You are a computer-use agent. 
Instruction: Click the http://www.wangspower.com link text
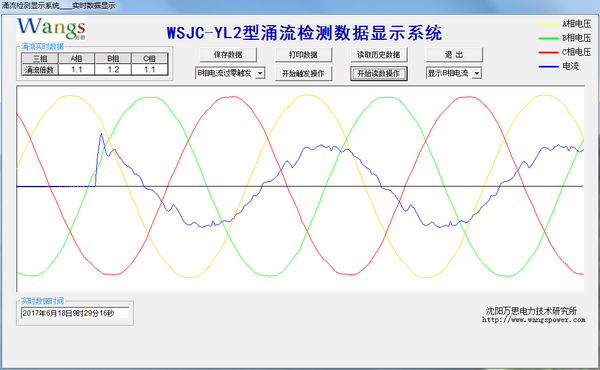534,320
